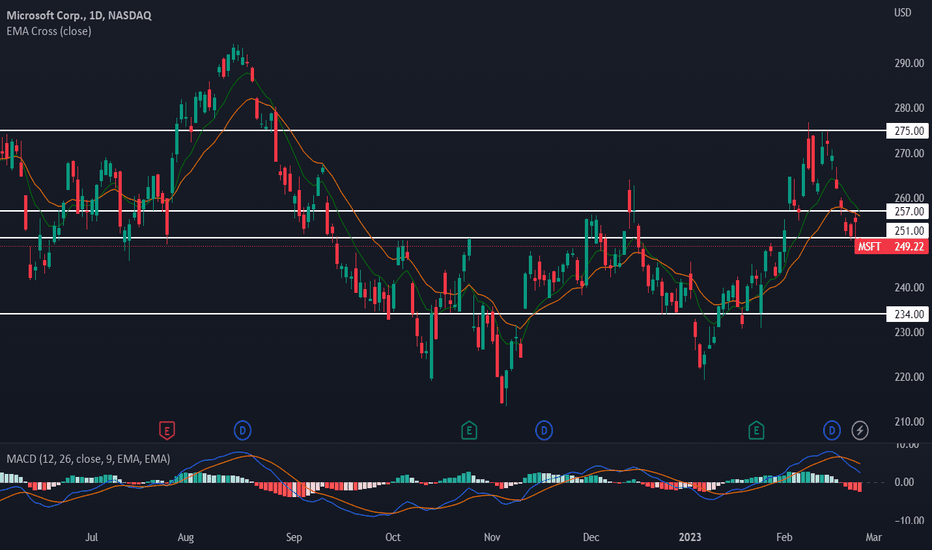Select the 257.00 horizontal line price label
Viewport: 932px width, 550px height.
907,211
